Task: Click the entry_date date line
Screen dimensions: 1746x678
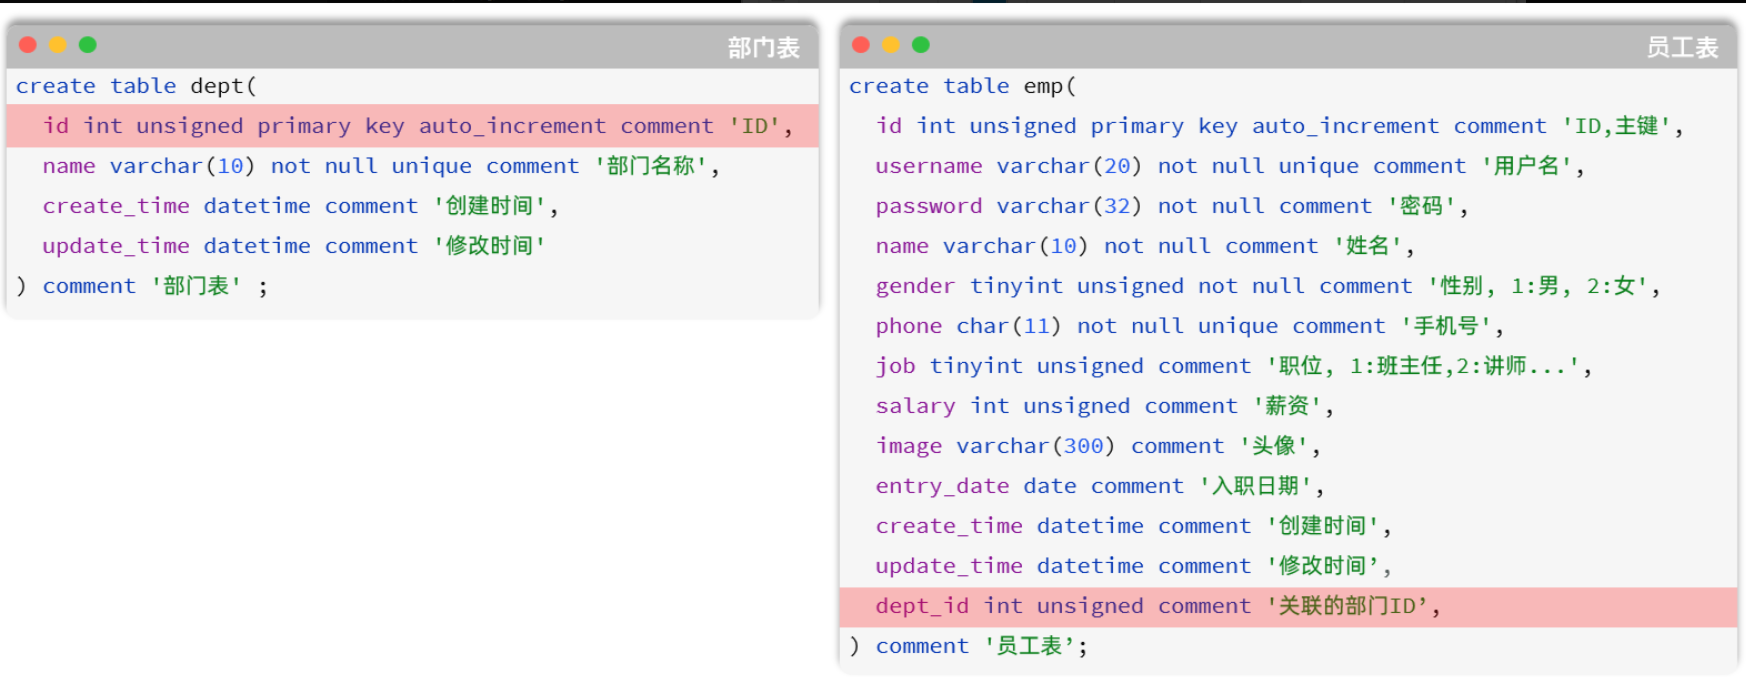Action: (1099, 486)
